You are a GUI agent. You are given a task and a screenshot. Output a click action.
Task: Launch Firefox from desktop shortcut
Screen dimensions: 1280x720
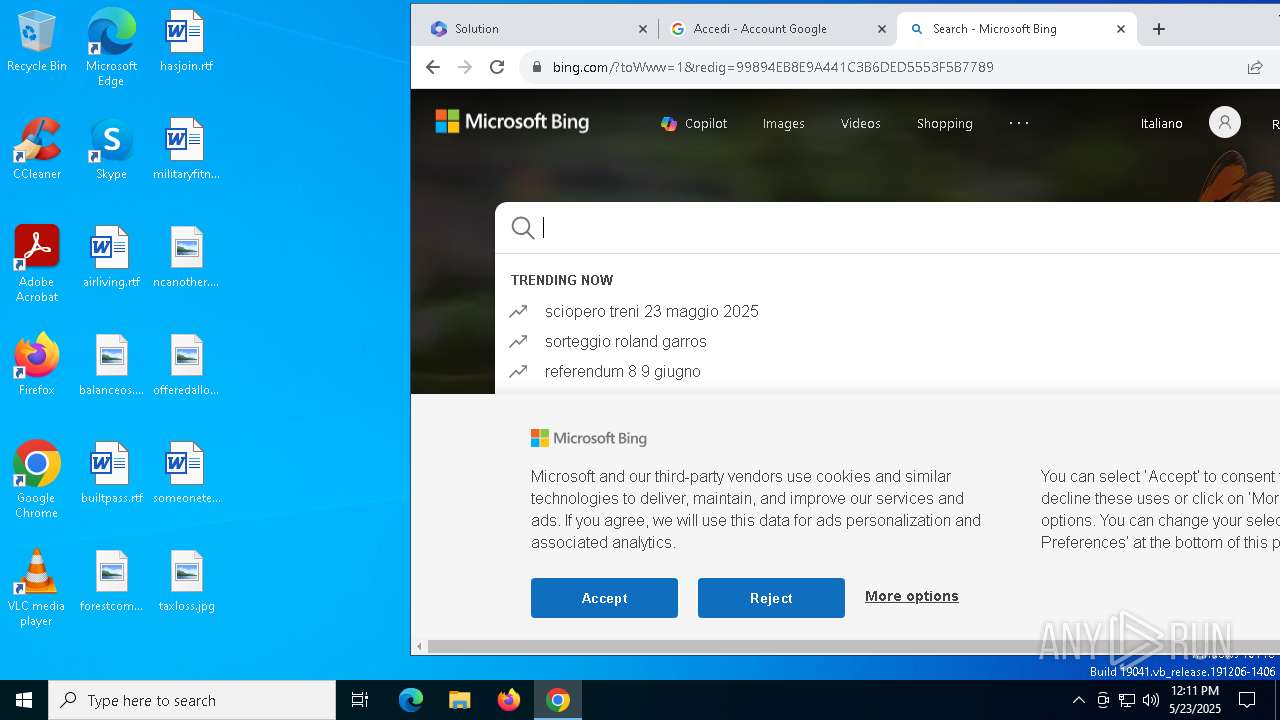pos(37,365)
